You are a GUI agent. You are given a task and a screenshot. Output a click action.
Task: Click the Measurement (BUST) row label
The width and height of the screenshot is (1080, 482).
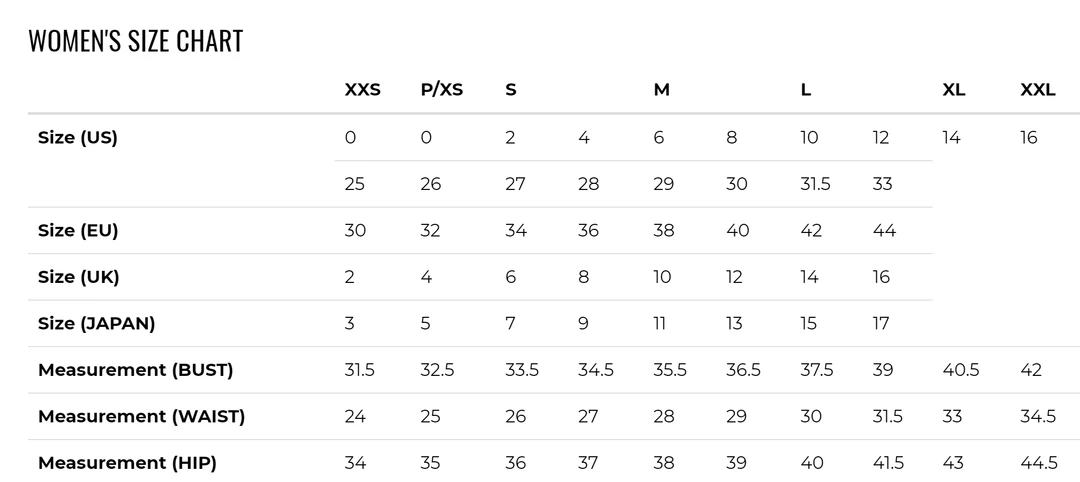[x=135, y=370]
